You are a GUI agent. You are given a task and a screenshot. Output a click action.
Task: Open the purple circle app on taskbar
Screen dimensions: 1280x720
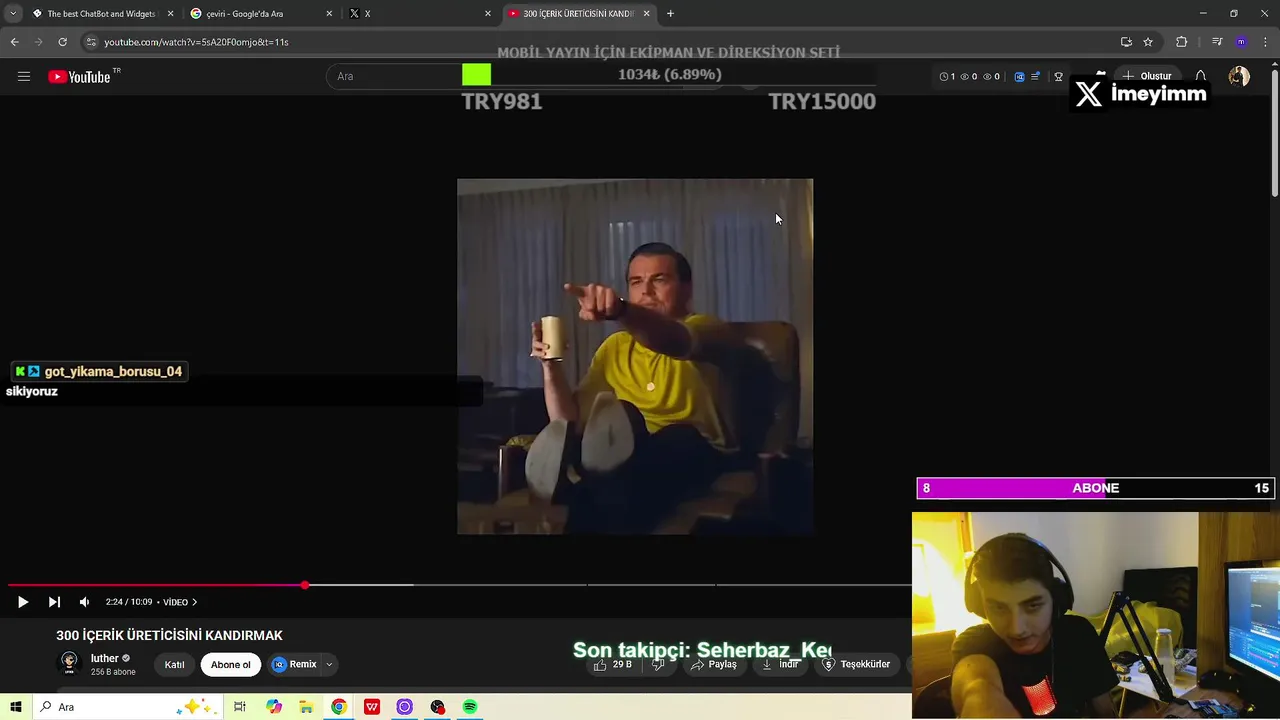pyautogui.click(x=405, y=707)
